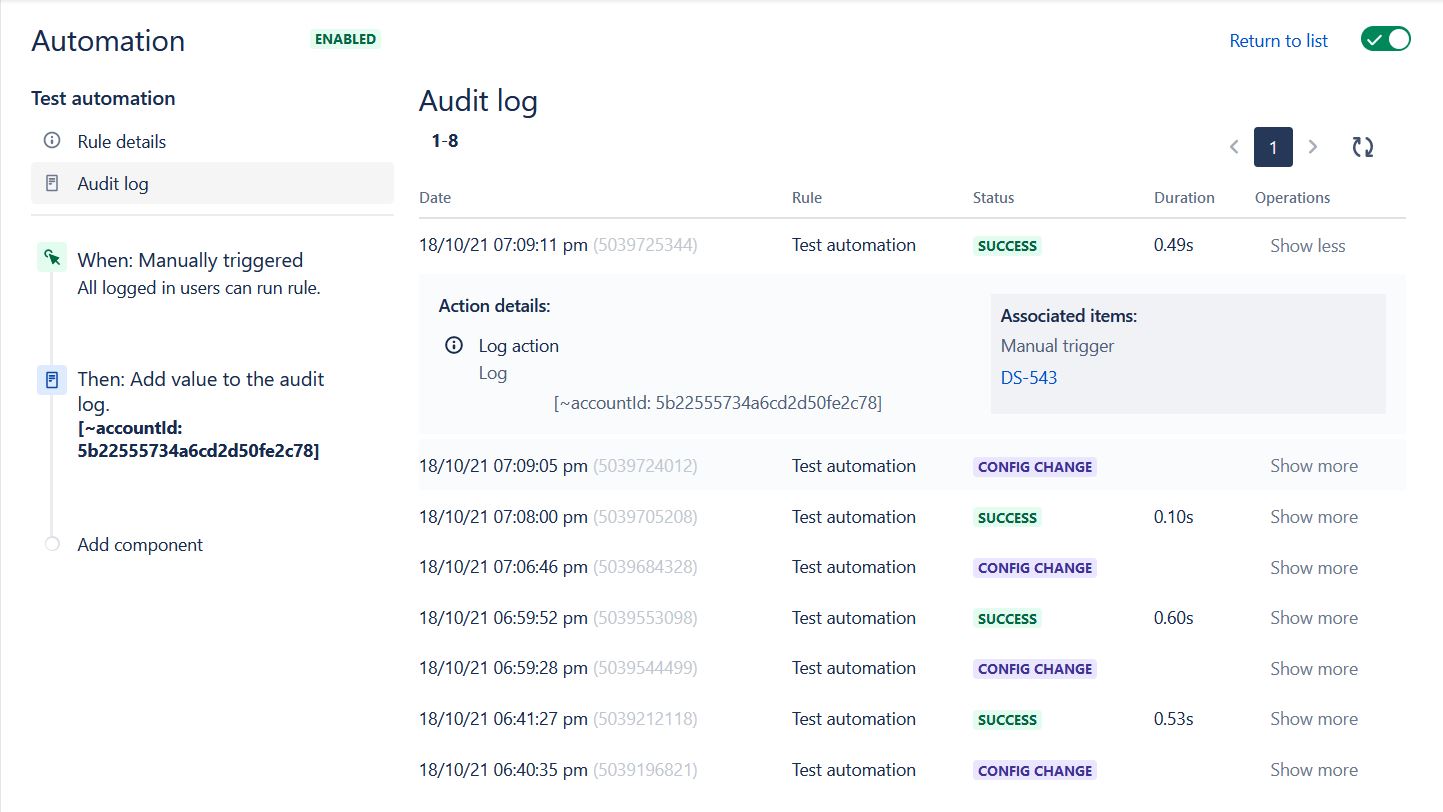The width and height of the screenshot is (1443, 812).
Task: Expand the 07:06:46 pm entry with Show more
Action: tap(1314, 568)
